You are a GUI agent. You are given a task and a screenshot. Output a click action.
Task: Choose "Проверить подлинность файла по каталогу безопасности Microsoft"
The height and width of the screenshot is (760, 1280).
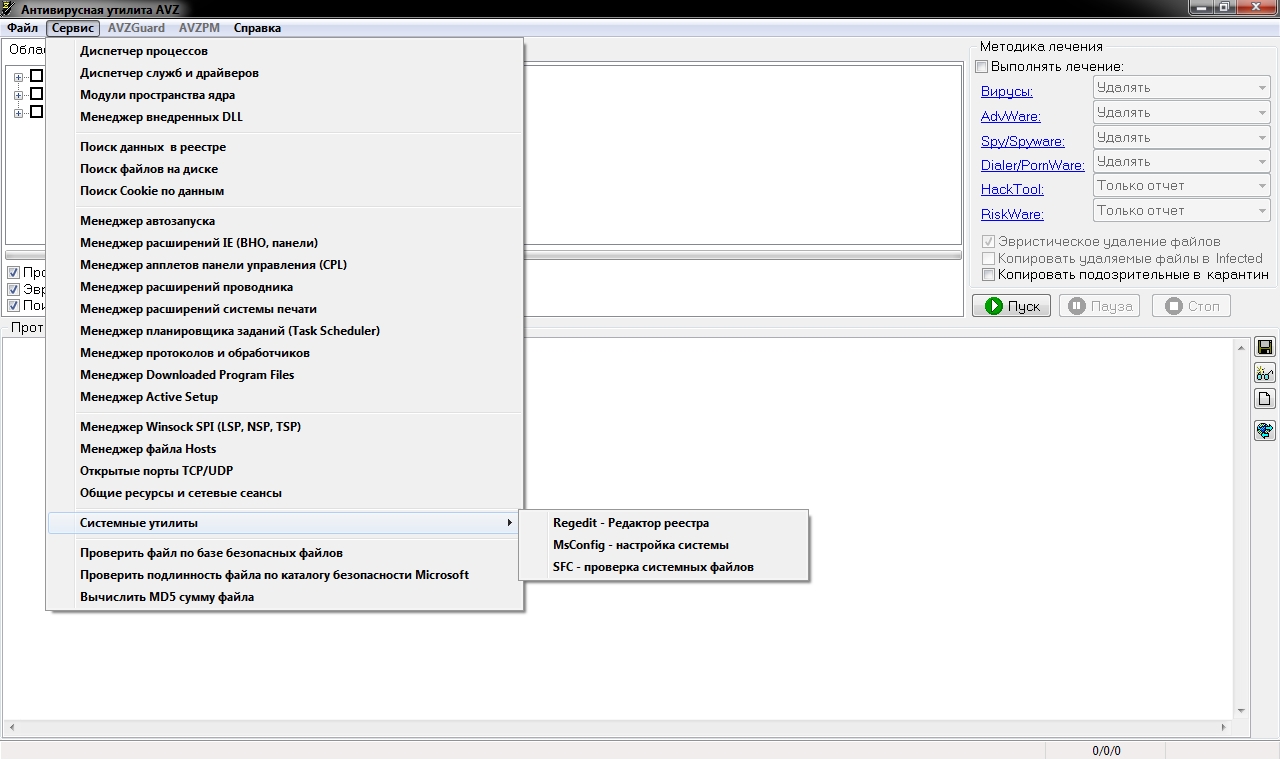285,575
